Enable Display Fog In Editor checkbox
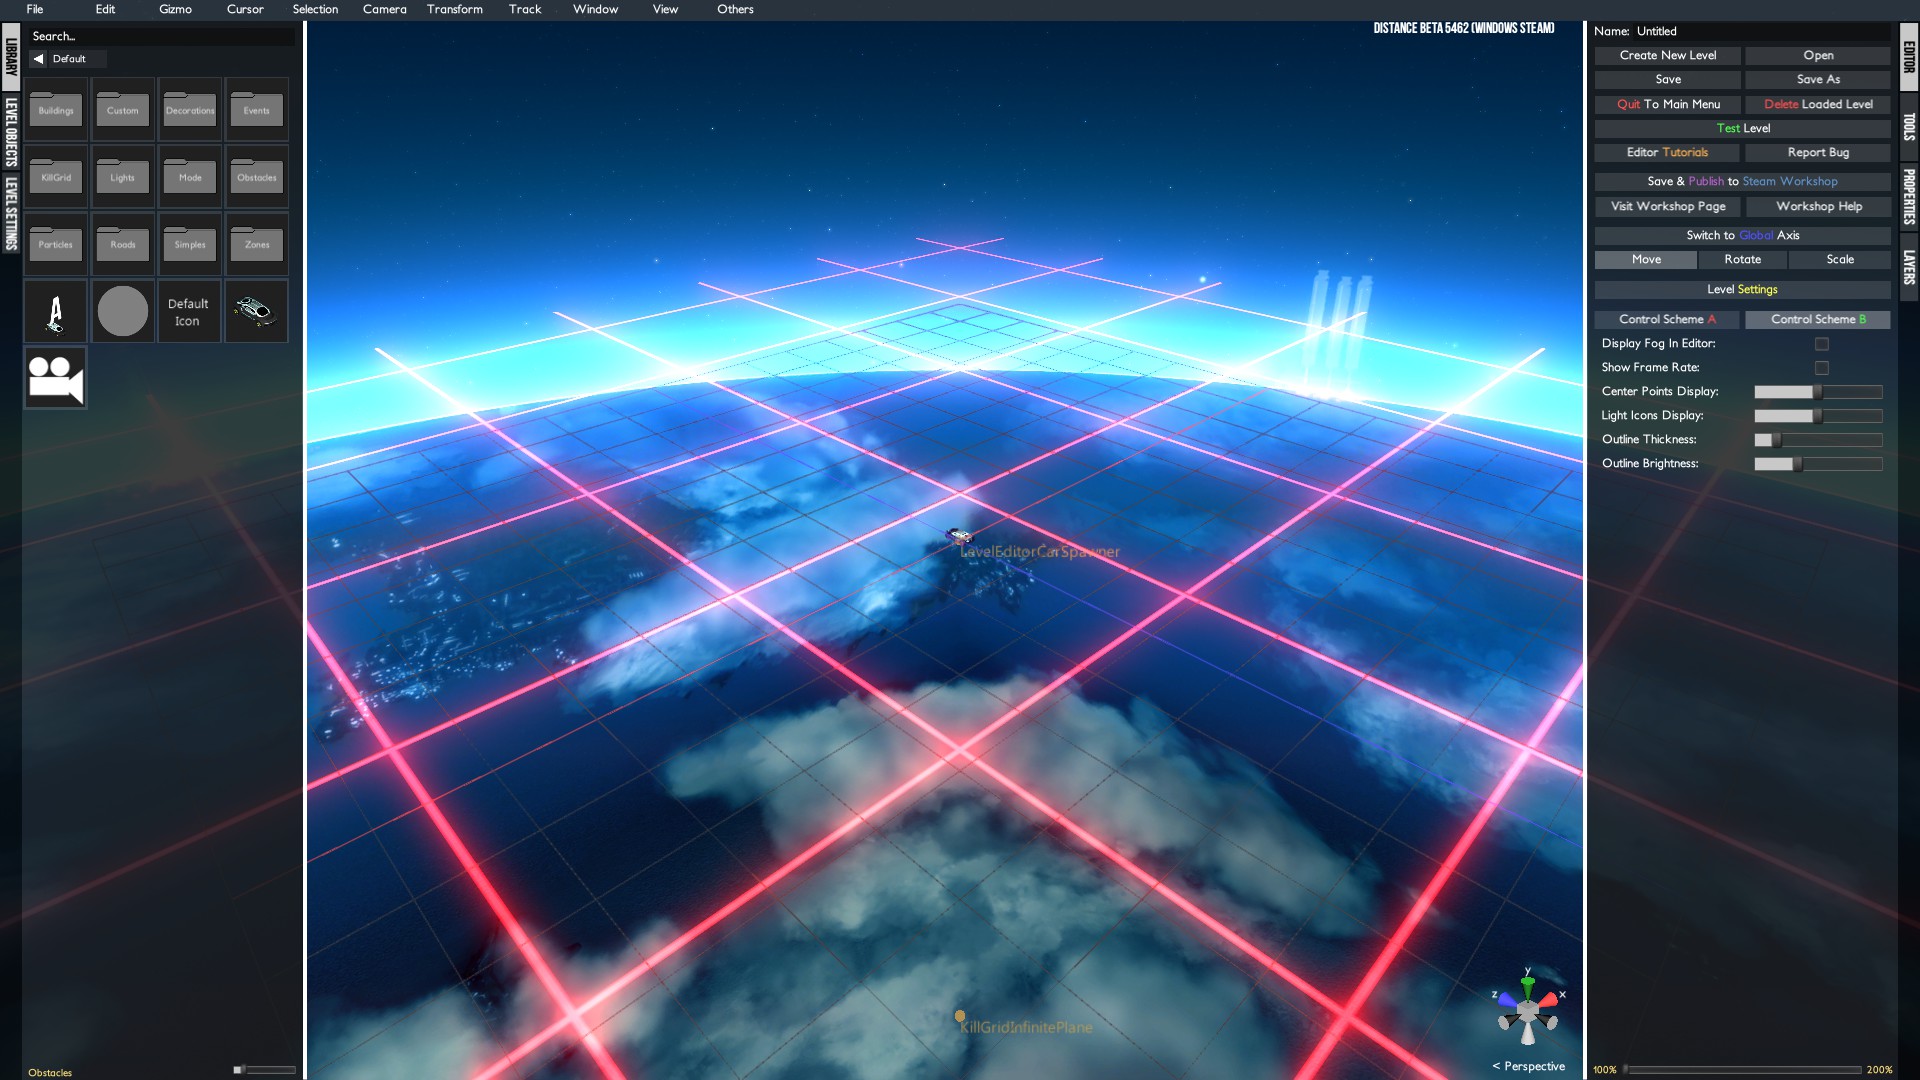1920x1080 pixels. tap(1821, 344)
